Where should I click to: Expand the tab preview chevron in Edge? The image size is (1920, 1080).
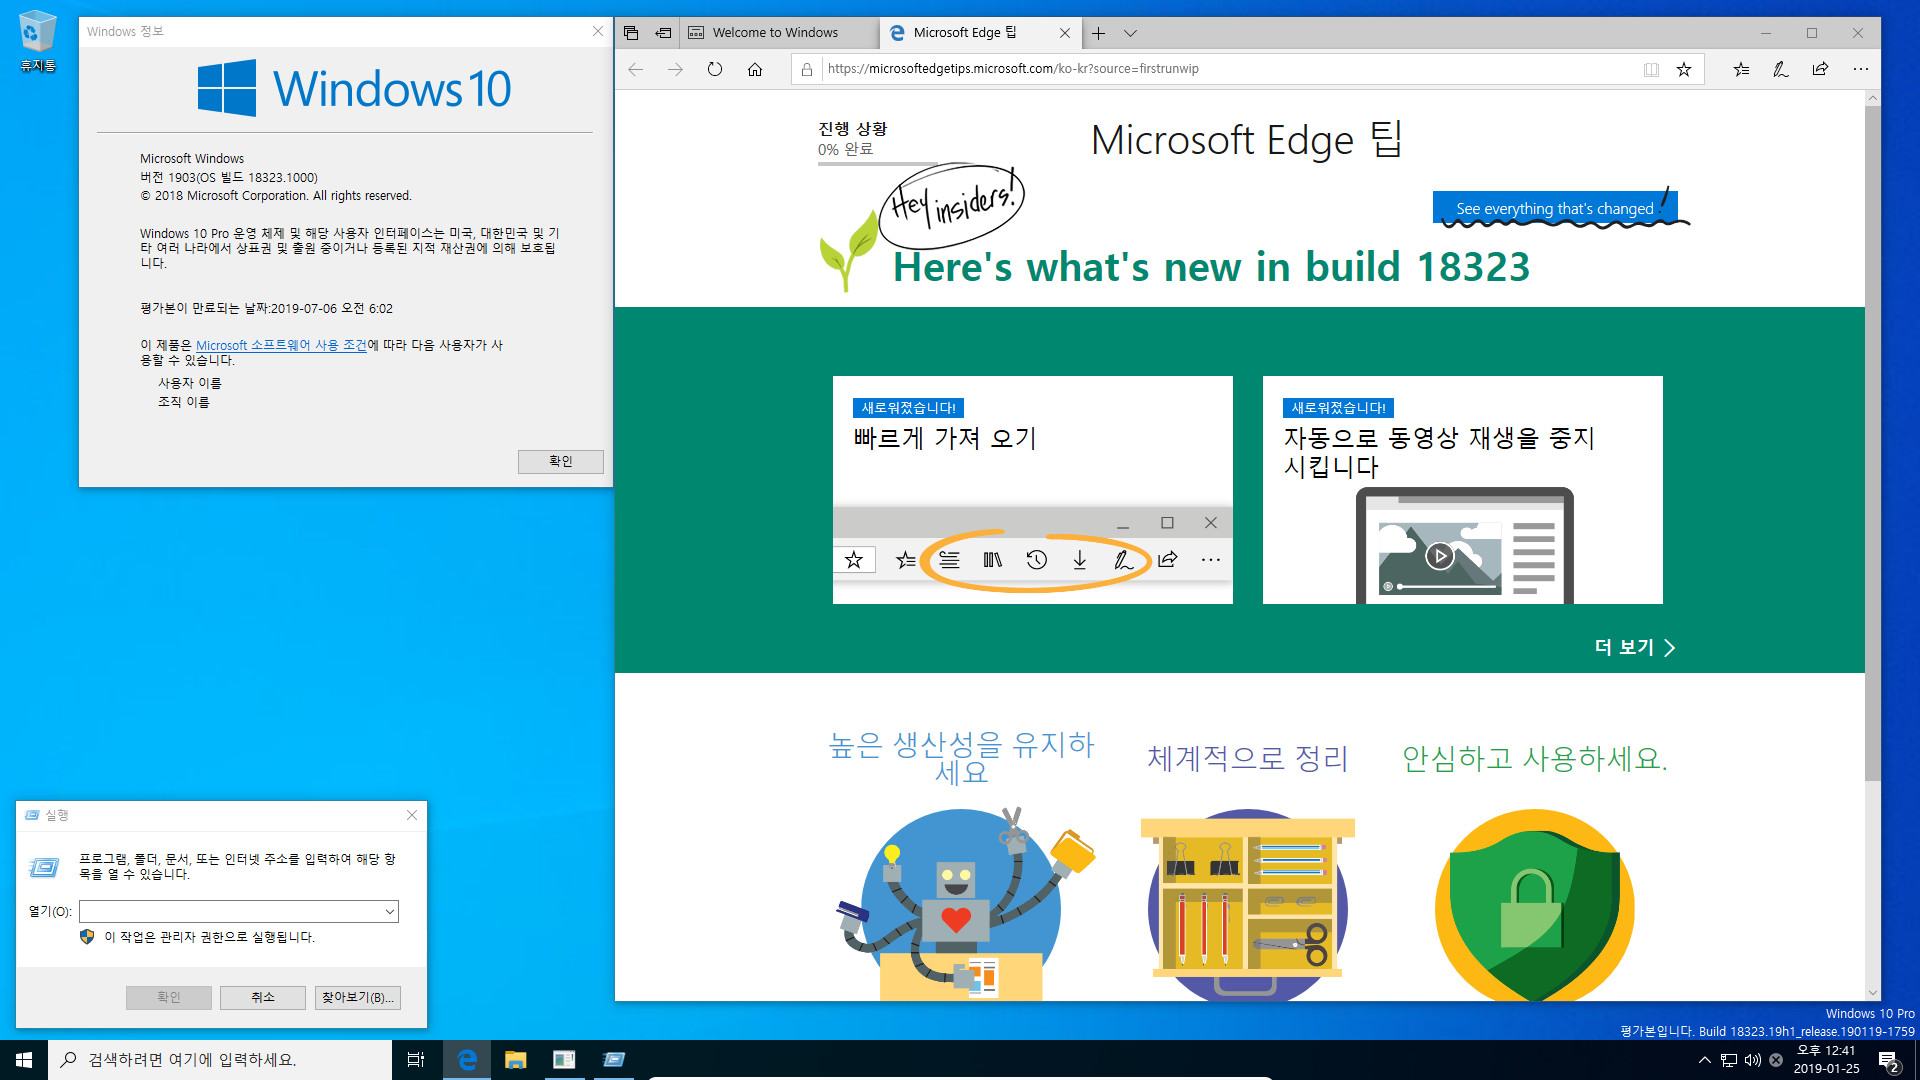1130,33
